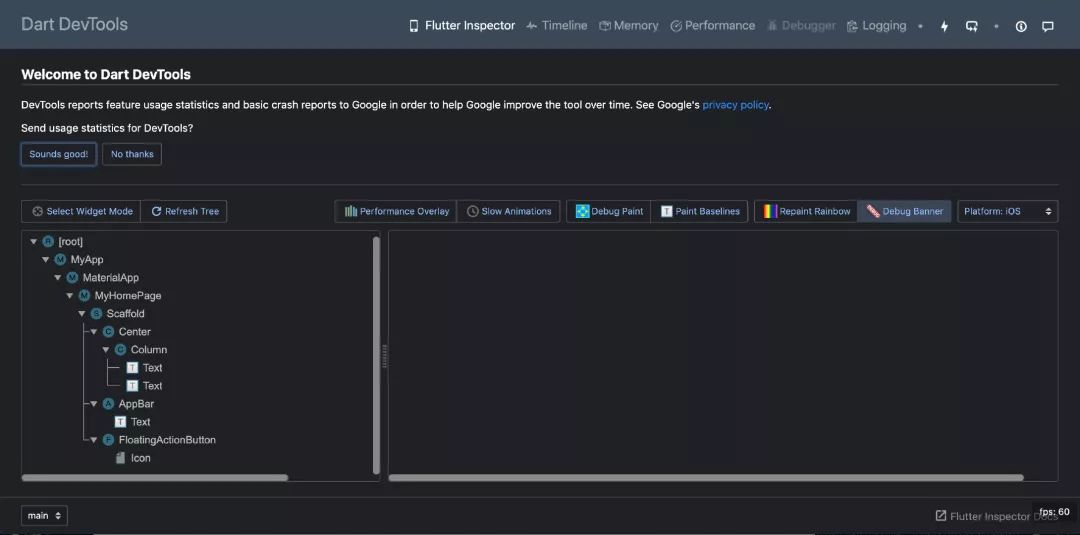Follow the privacy policy link

[x=735, y=105]
